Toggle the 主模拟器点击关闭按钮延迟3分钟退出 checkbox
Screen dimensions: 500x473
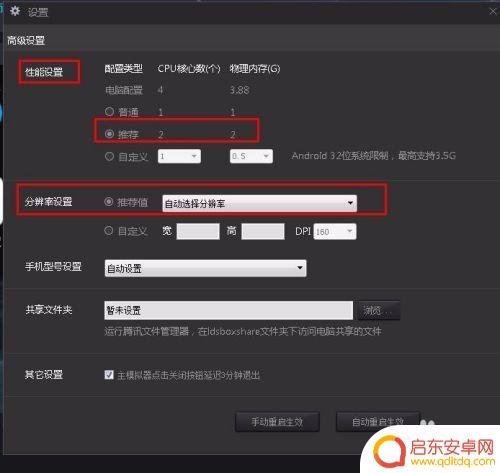pyautogui.click(x=109, y=375)
